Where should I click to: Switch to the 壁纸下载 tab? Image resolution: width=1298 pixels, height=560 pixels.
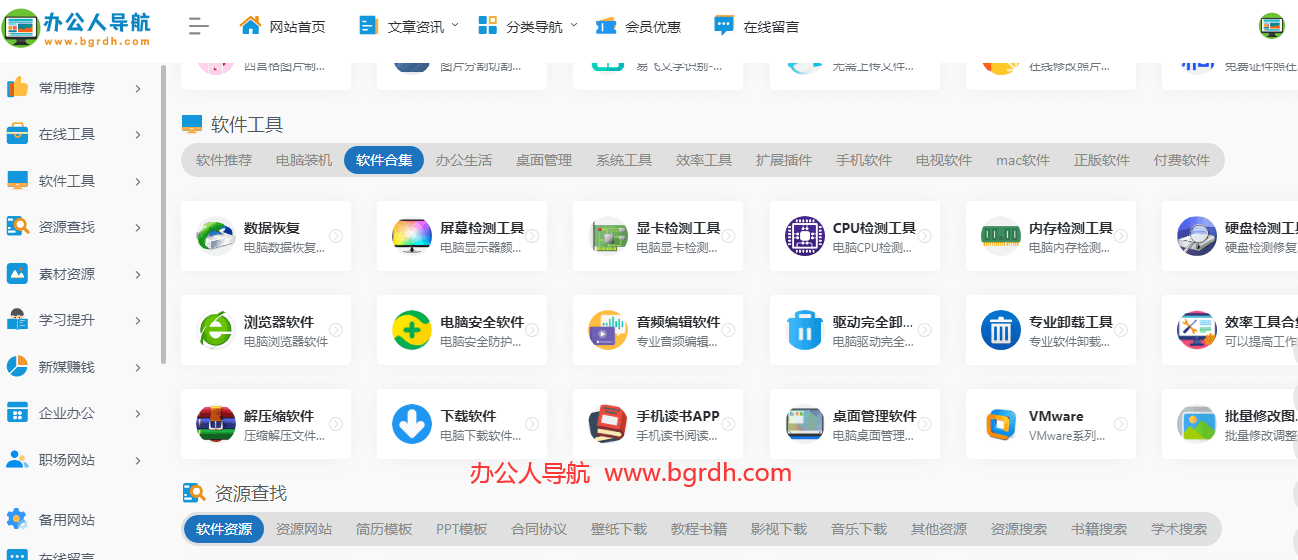click(x=619, y=529)
